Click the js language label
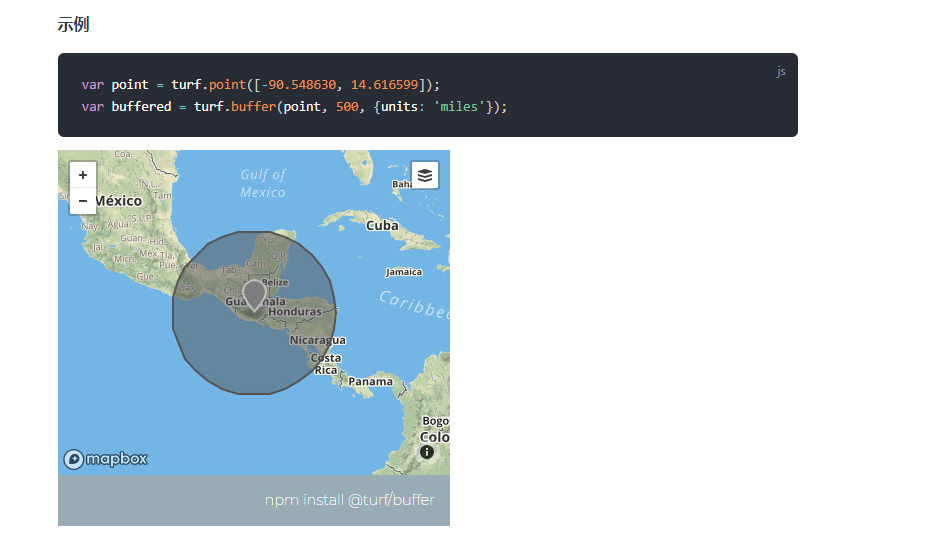The width and height of the screenshot is (944, 533). pyautogui.click(x=781, y=72)
